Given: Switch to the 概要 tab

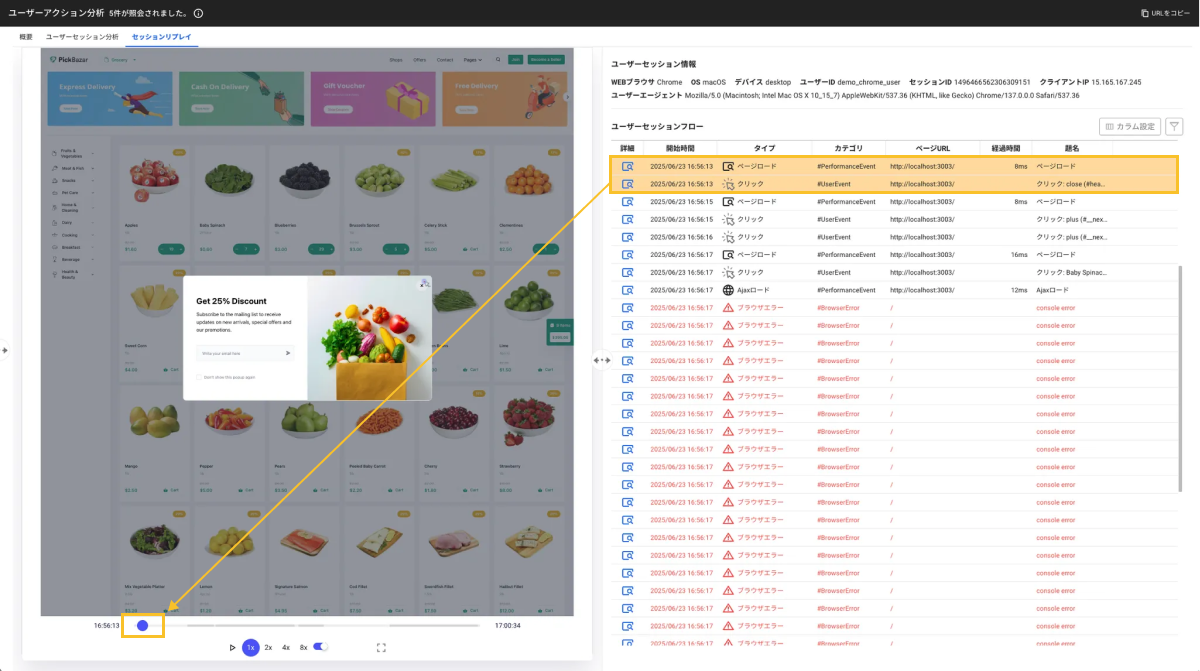Looking at the screenshot, I should (x=26, y=37).
